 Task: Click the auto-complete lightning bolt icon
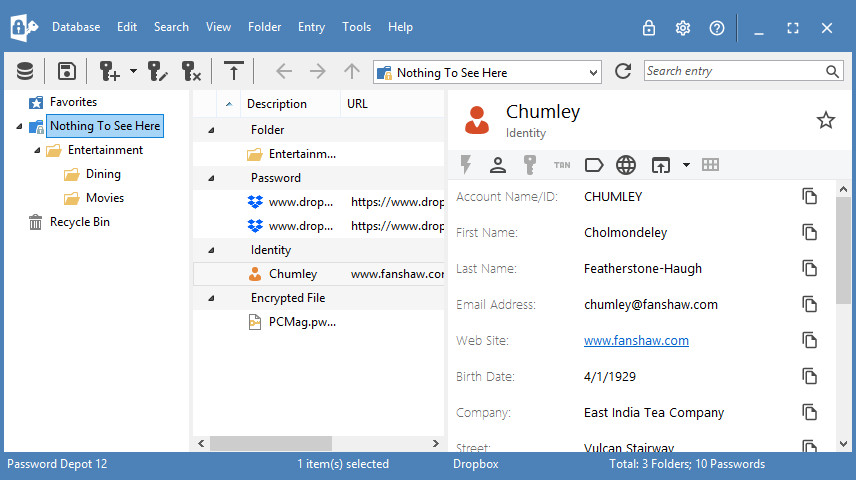click(x=466, y=164)
